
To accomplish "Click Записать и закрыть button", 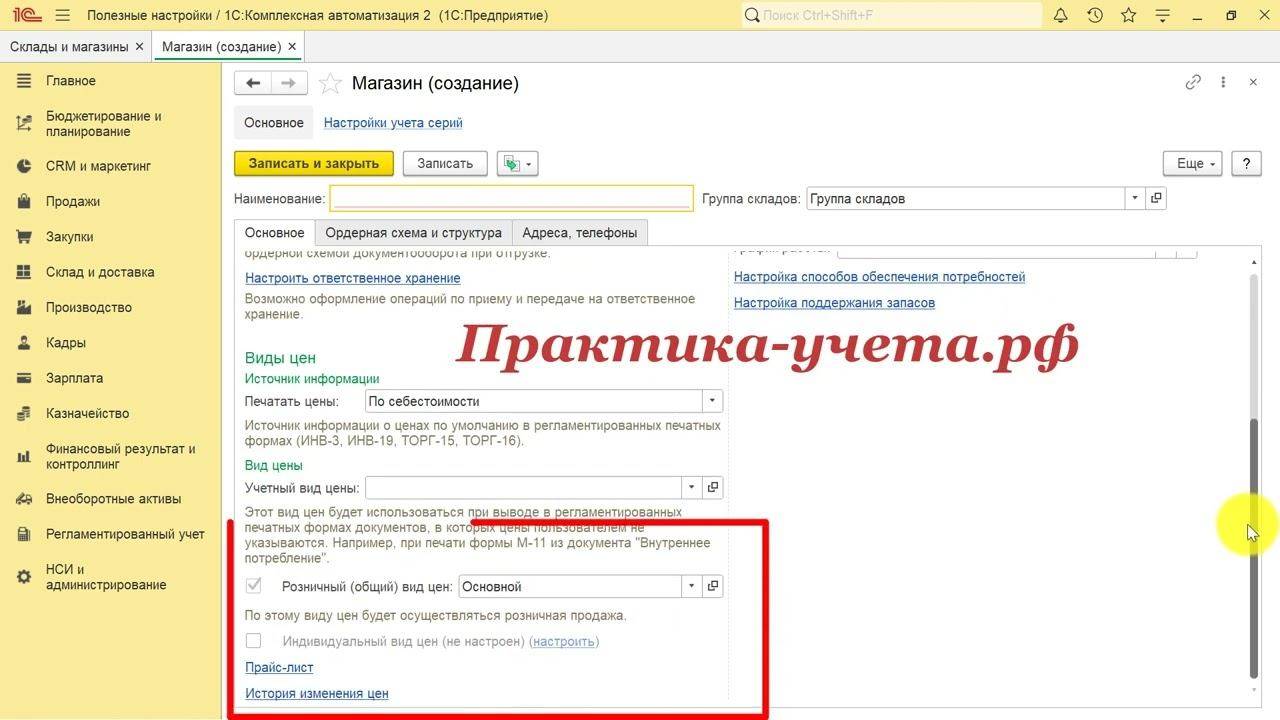I will [314, 163].
